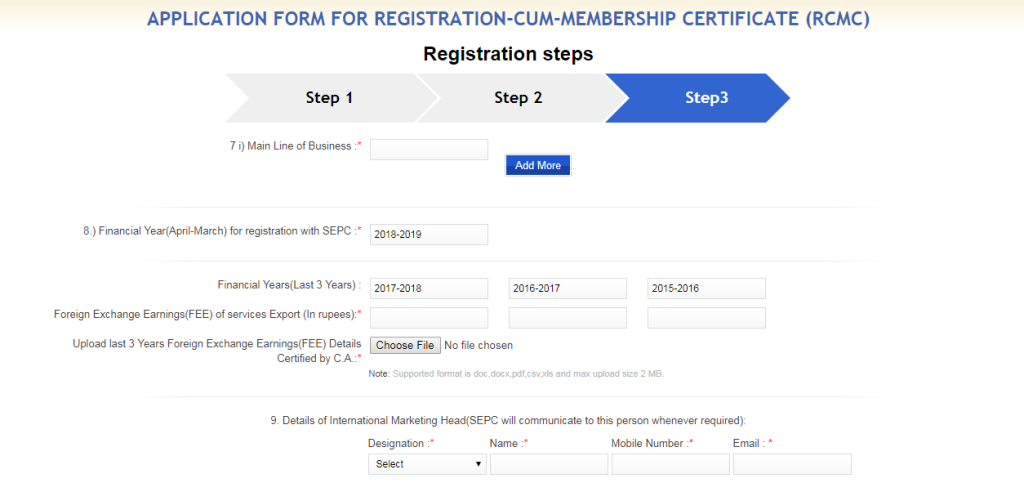Go to Step 1 of registration
Image resolution: width=1024 pixels, height=483 pixels.
(330, 98)
